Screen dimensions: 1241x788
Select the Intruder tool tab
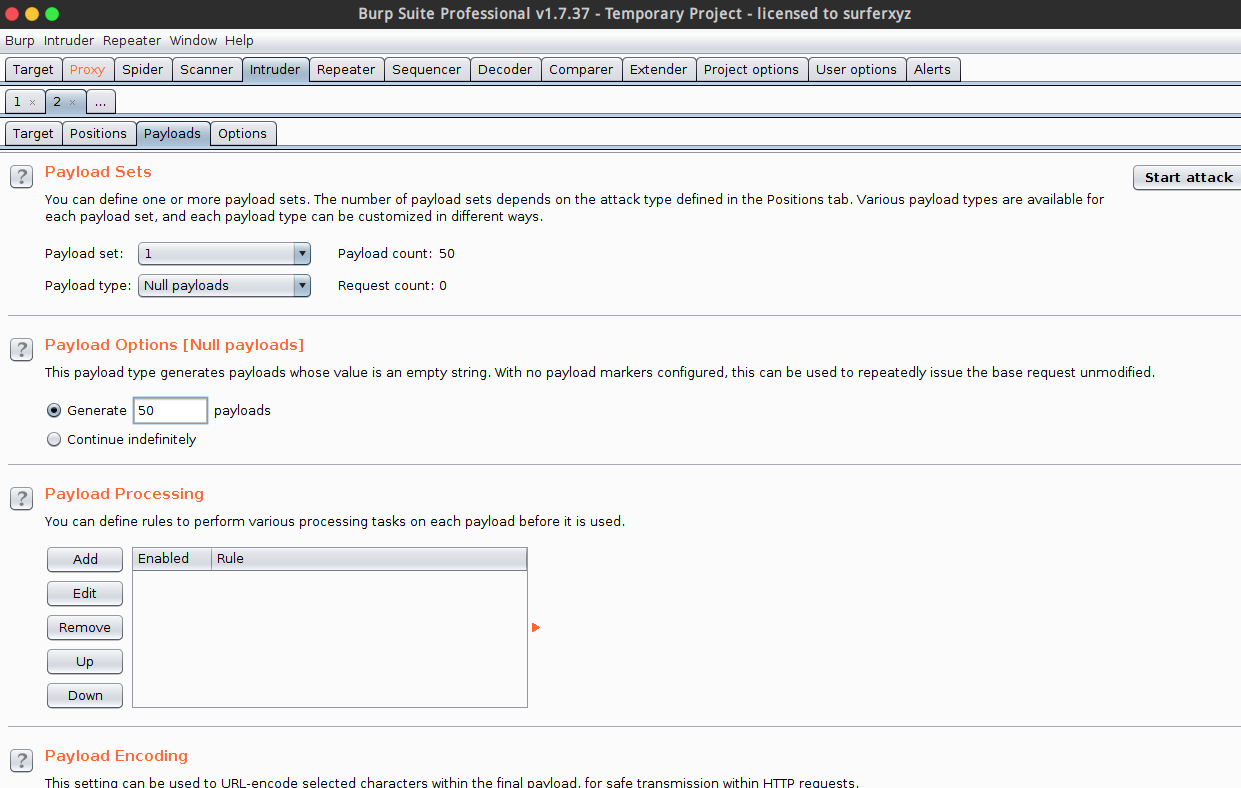point(275,70)
